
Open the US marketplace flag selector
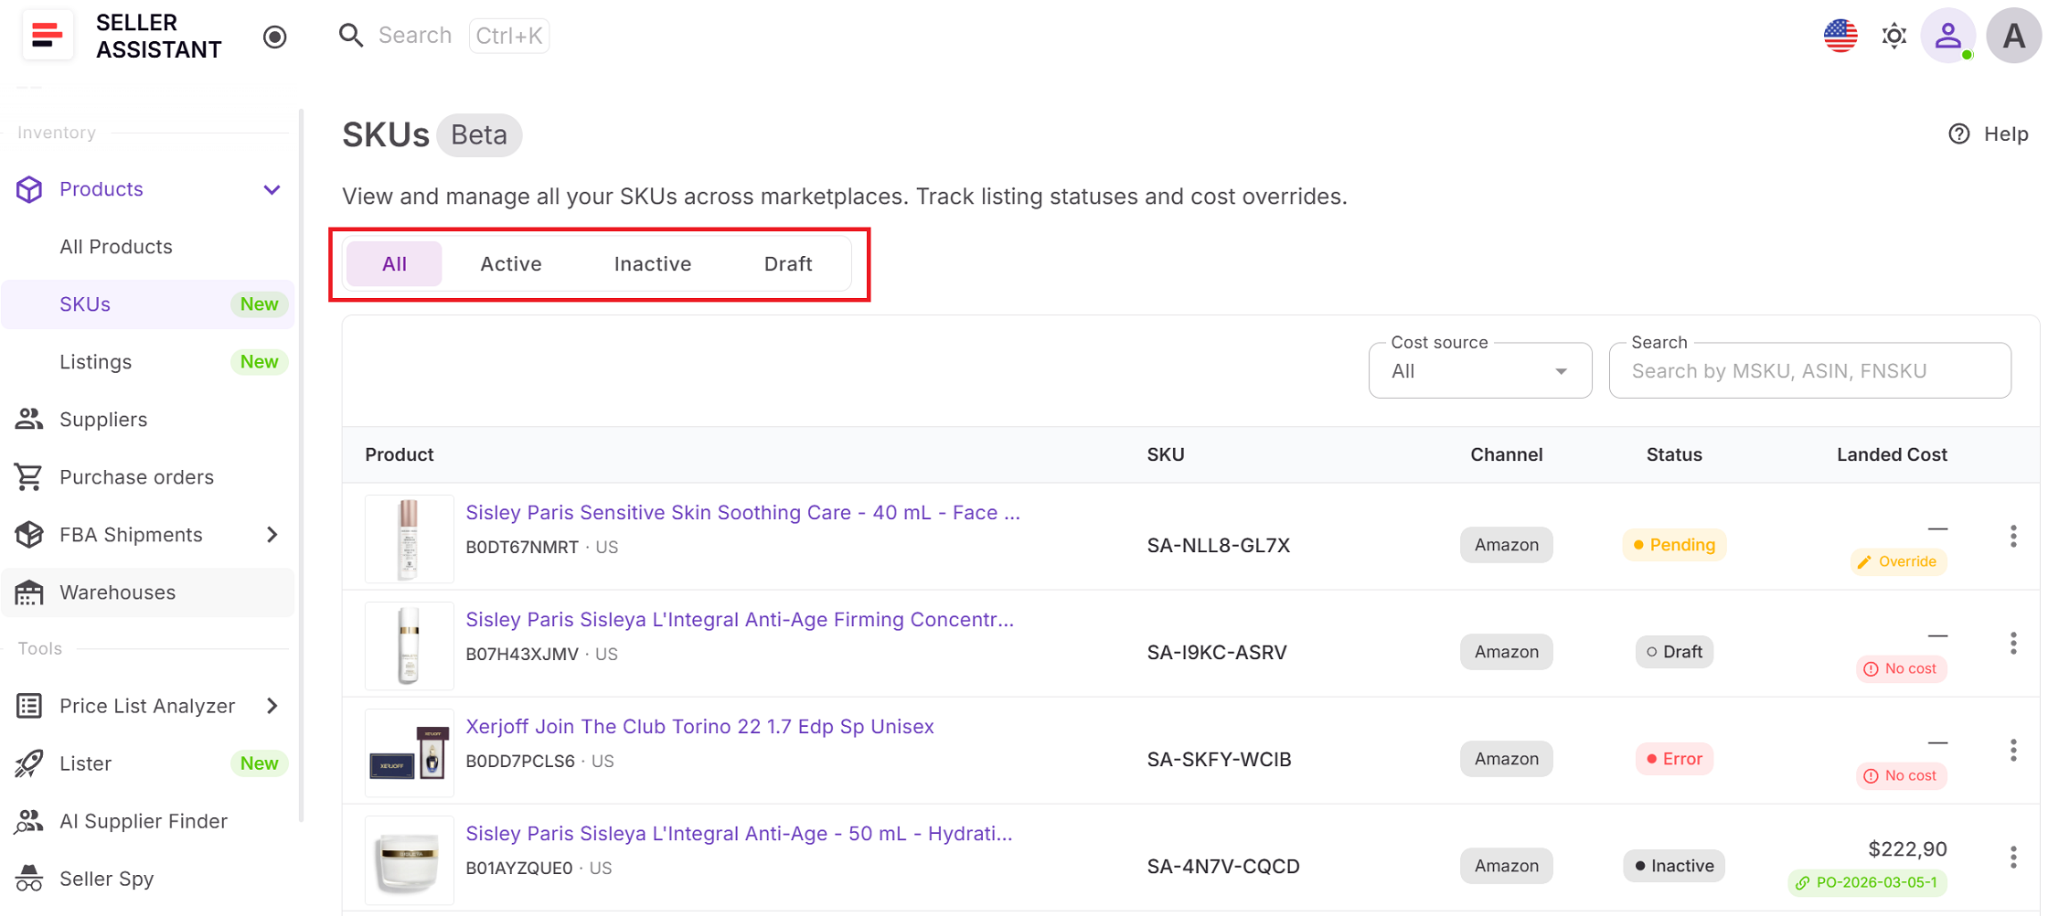(x=1840, y=36)
